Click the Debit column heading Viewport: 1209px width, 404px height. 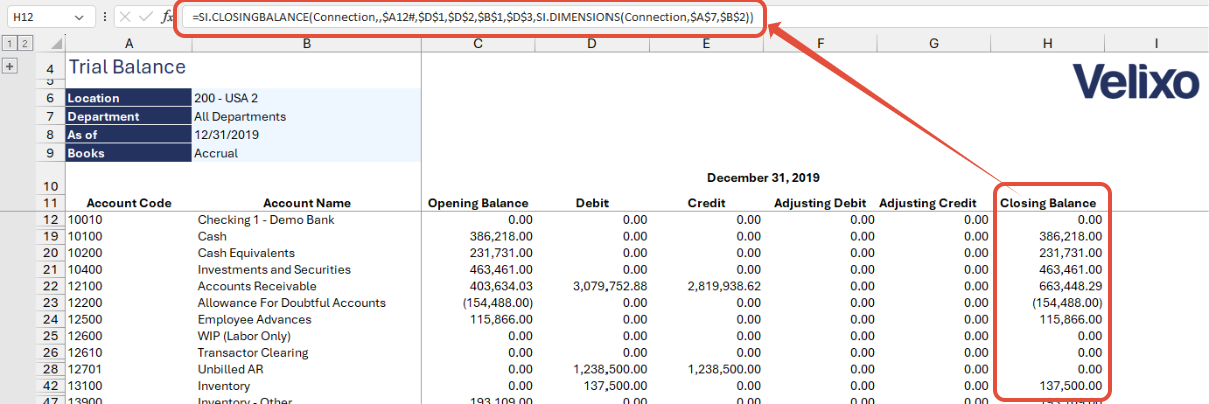[x=592, y=203]
